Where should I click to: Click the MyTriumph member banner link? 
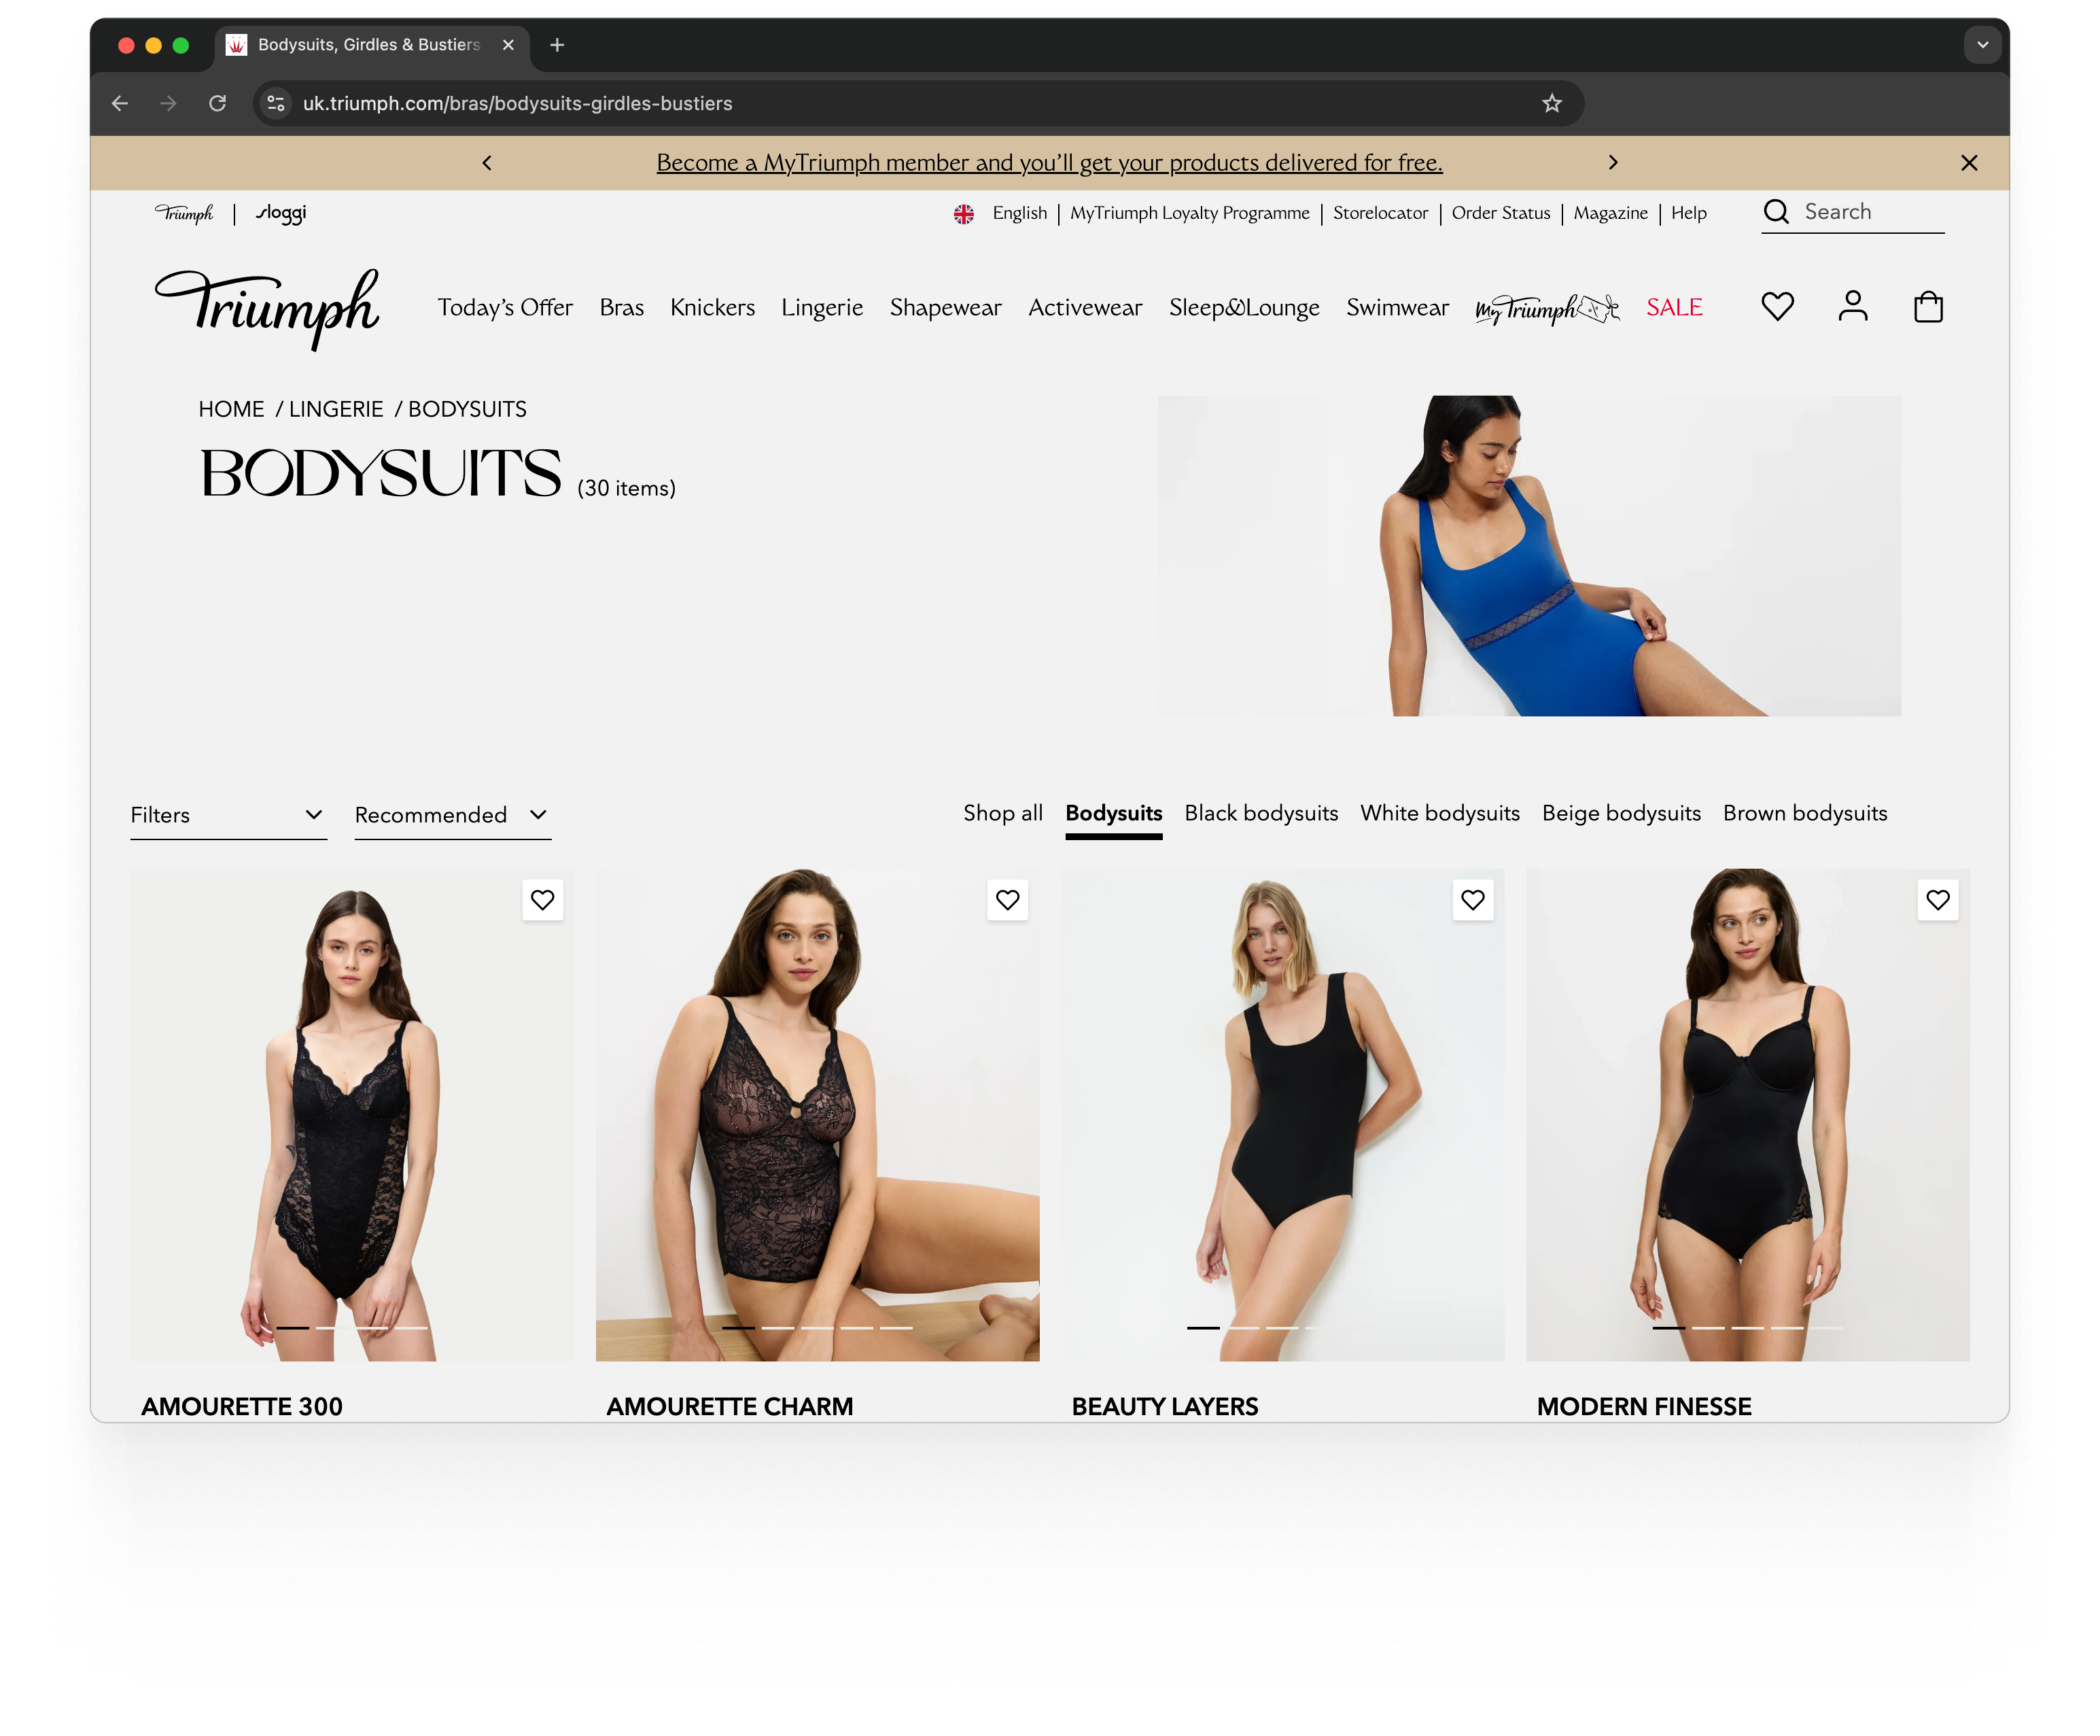[1049, 163]
